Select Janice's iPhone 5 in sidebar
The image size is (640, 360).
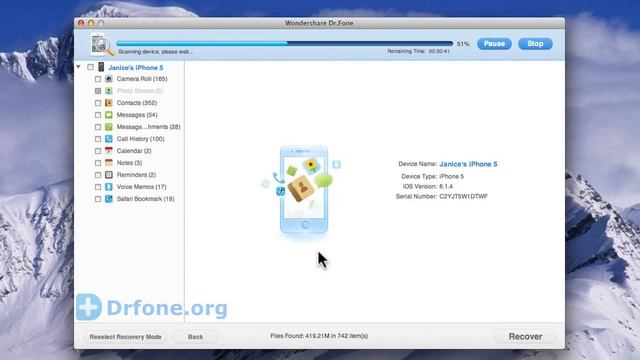[136, 67]
